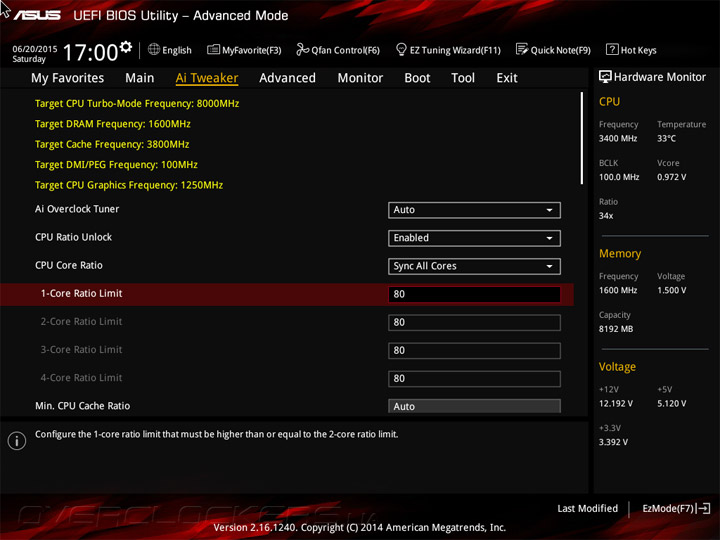Select the CPU Core Ratio label
Viewport: 720px width, 540px height.
(69, 265)
